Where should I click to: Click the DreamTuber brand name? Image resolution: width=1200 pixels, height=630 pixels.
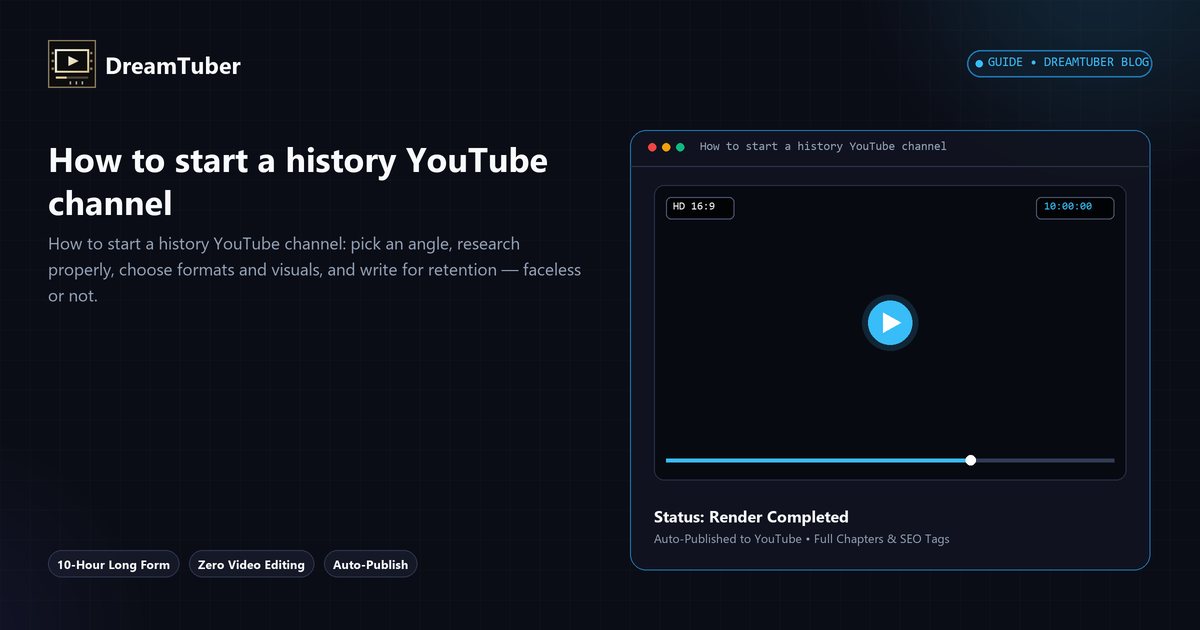(173, 66)
